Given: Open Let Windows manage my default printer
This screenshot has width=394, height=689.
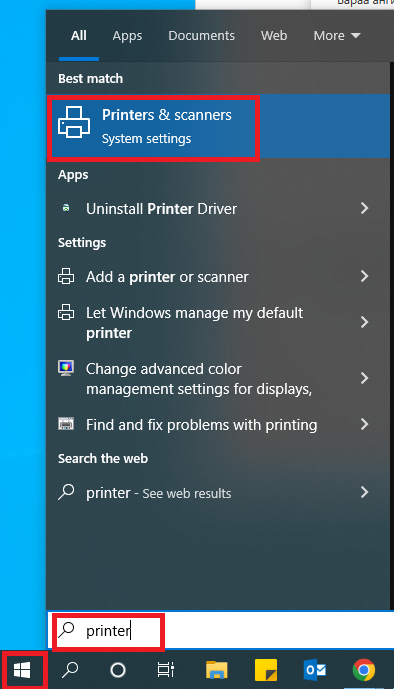Looking at the screenshot, I should [218, 322].
